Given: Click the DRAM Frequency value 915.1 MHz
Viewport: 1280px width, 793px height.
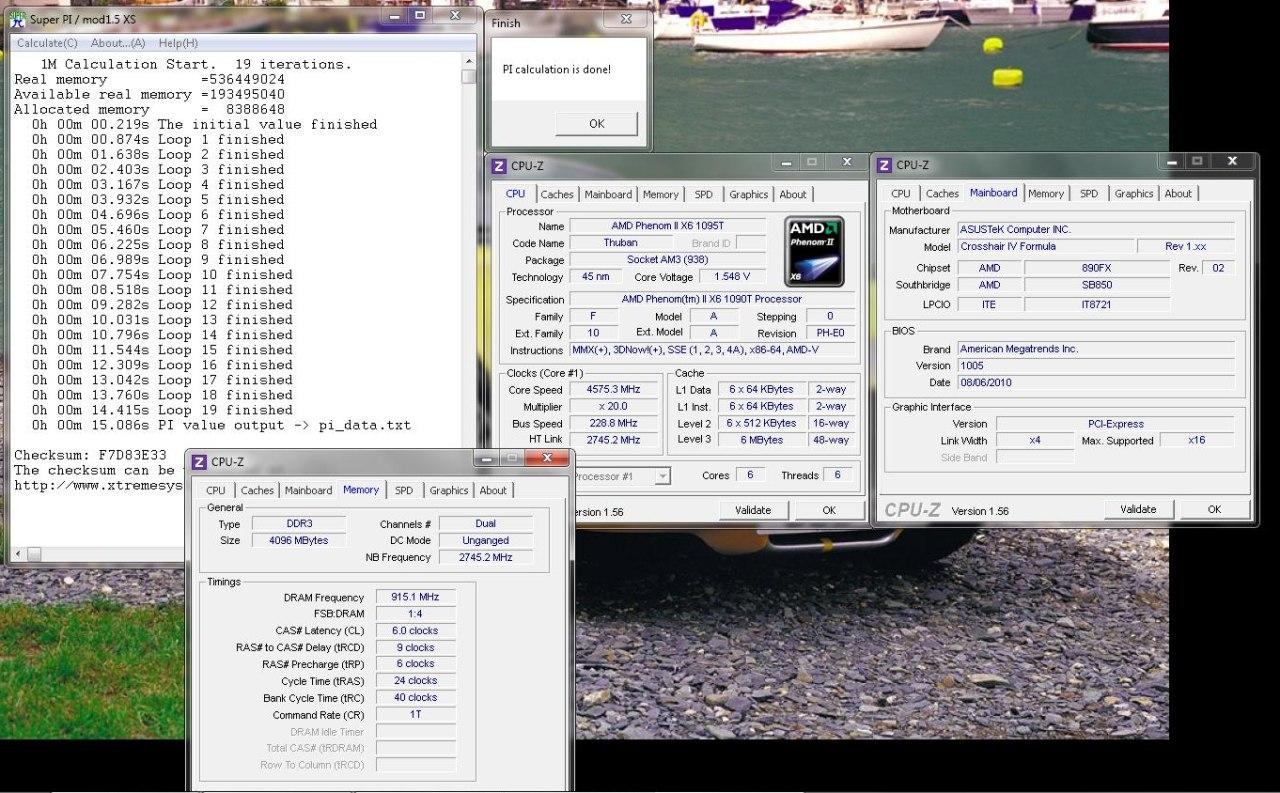Looking at the screenshot, I should (x=415, y=597).
